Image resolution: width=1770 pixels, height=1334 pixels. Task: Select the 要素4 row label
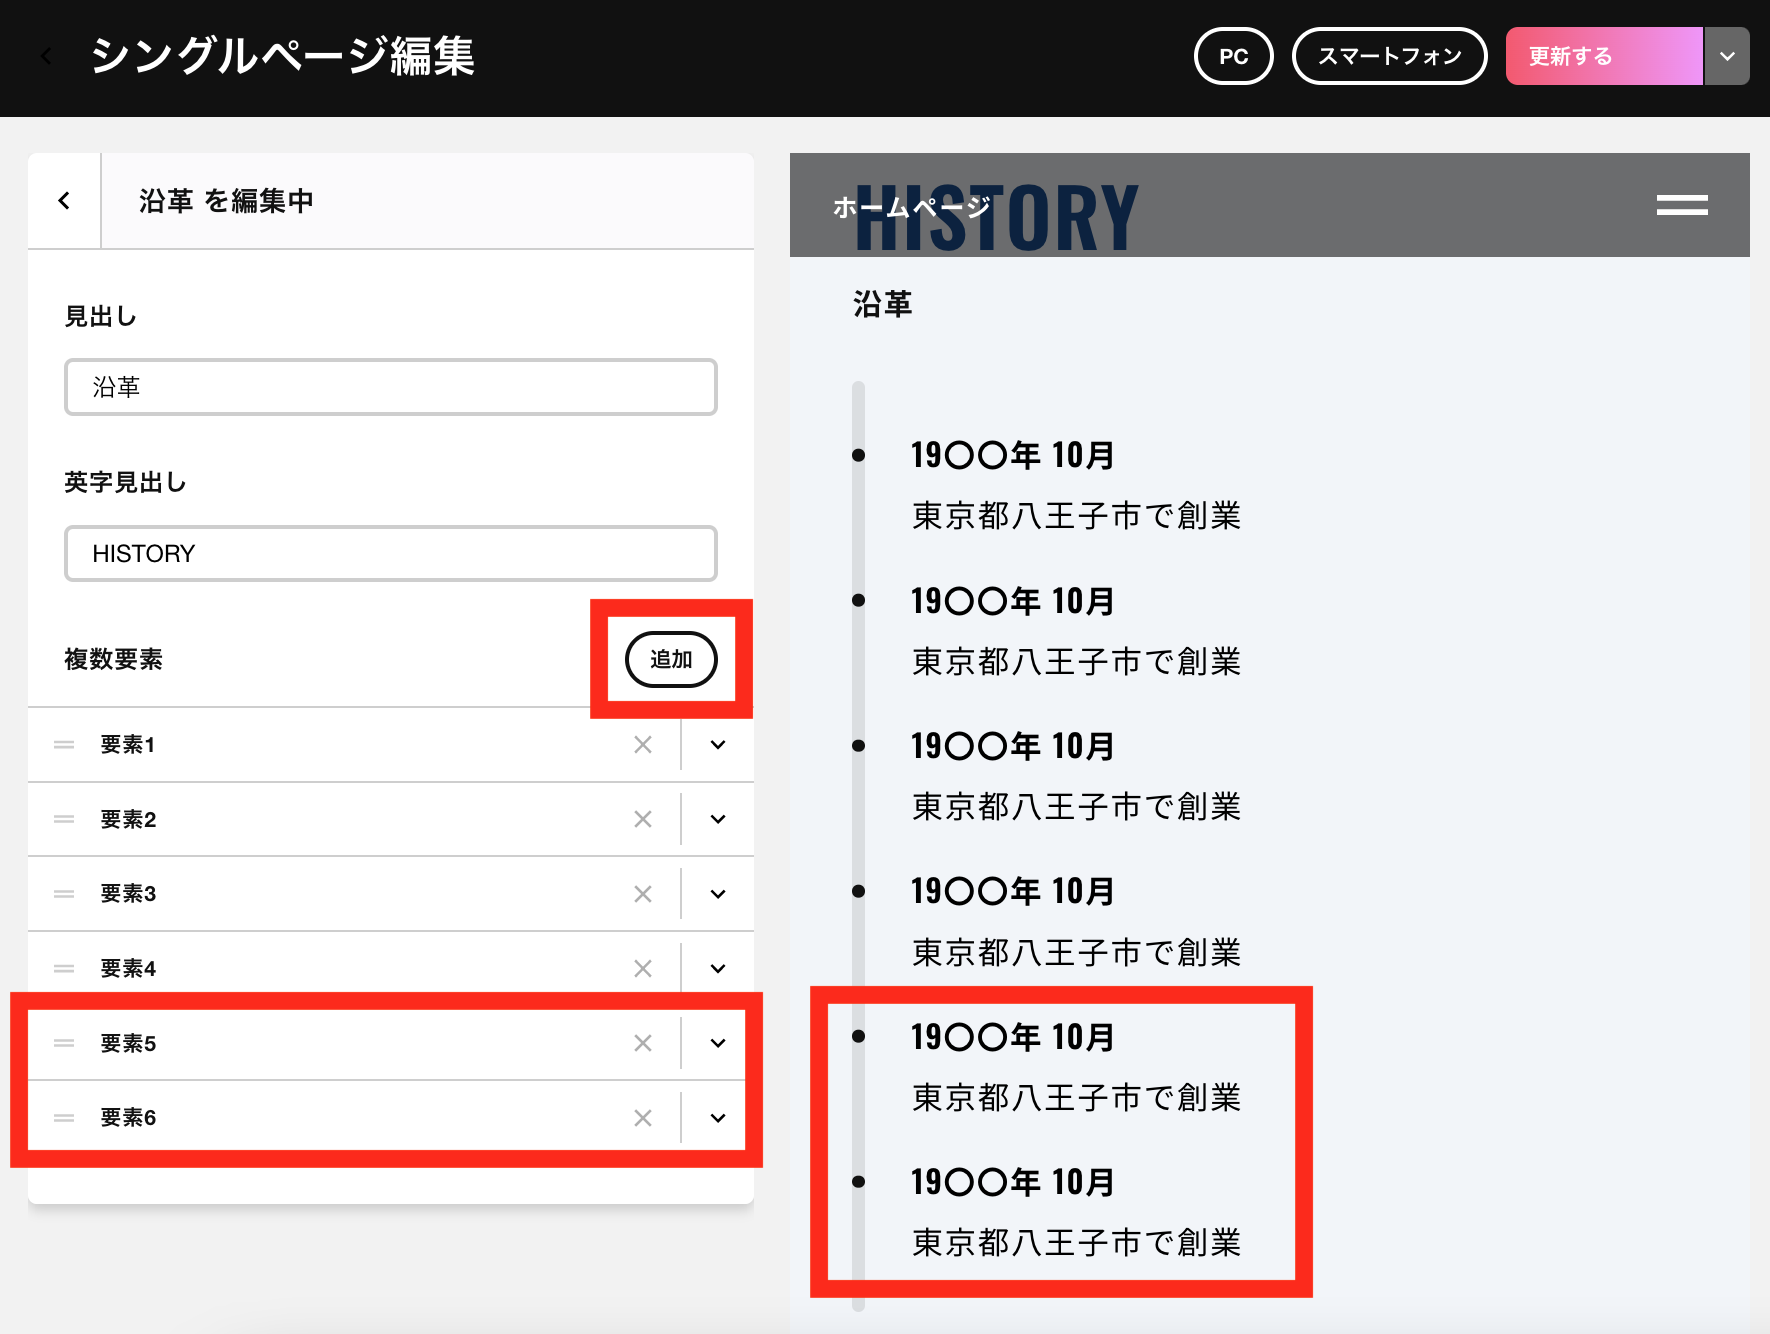128,968
